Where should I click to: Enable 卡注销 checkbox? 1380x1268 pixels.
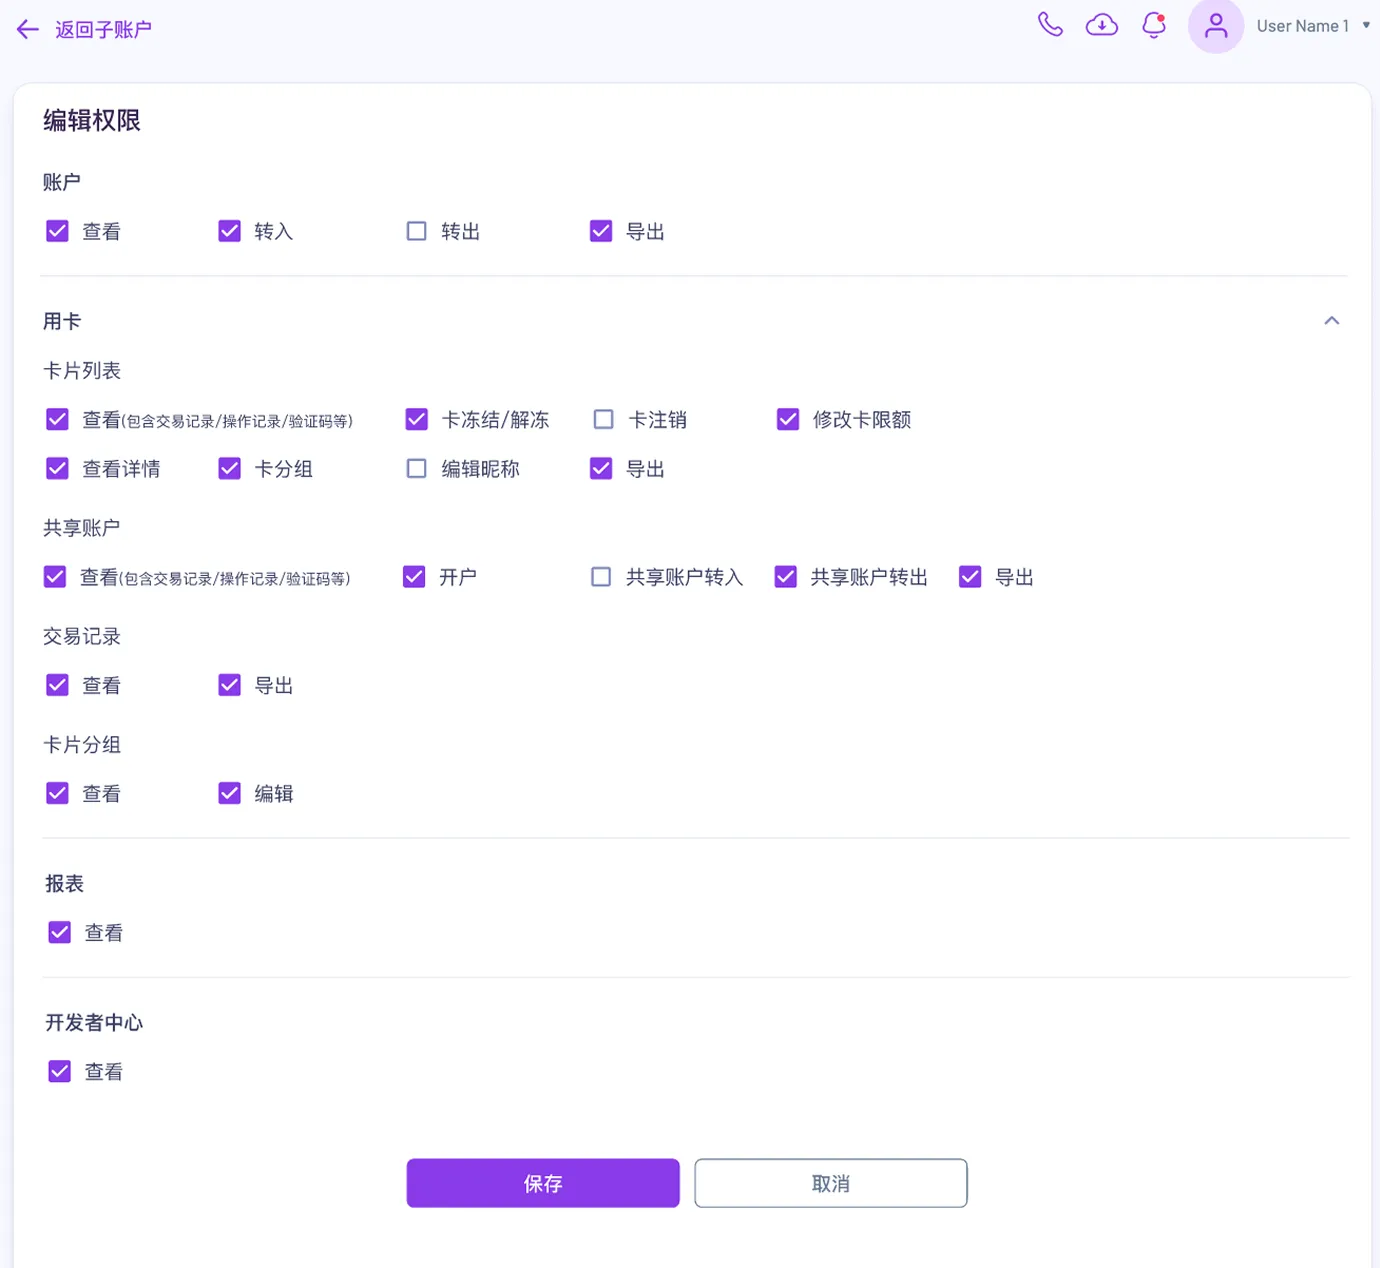pyautogui.click(x=604, y=420)
